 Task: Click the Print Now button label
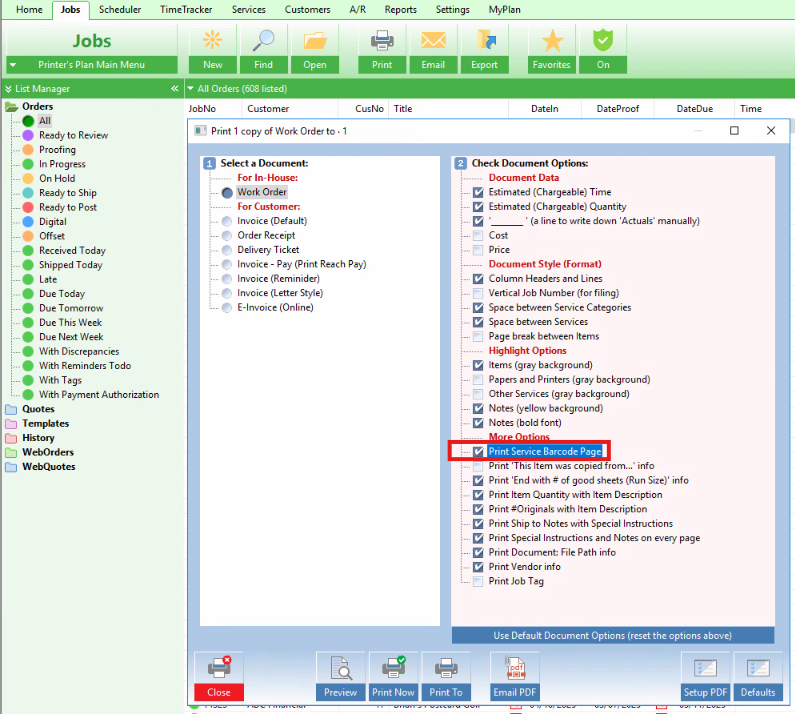393,692
